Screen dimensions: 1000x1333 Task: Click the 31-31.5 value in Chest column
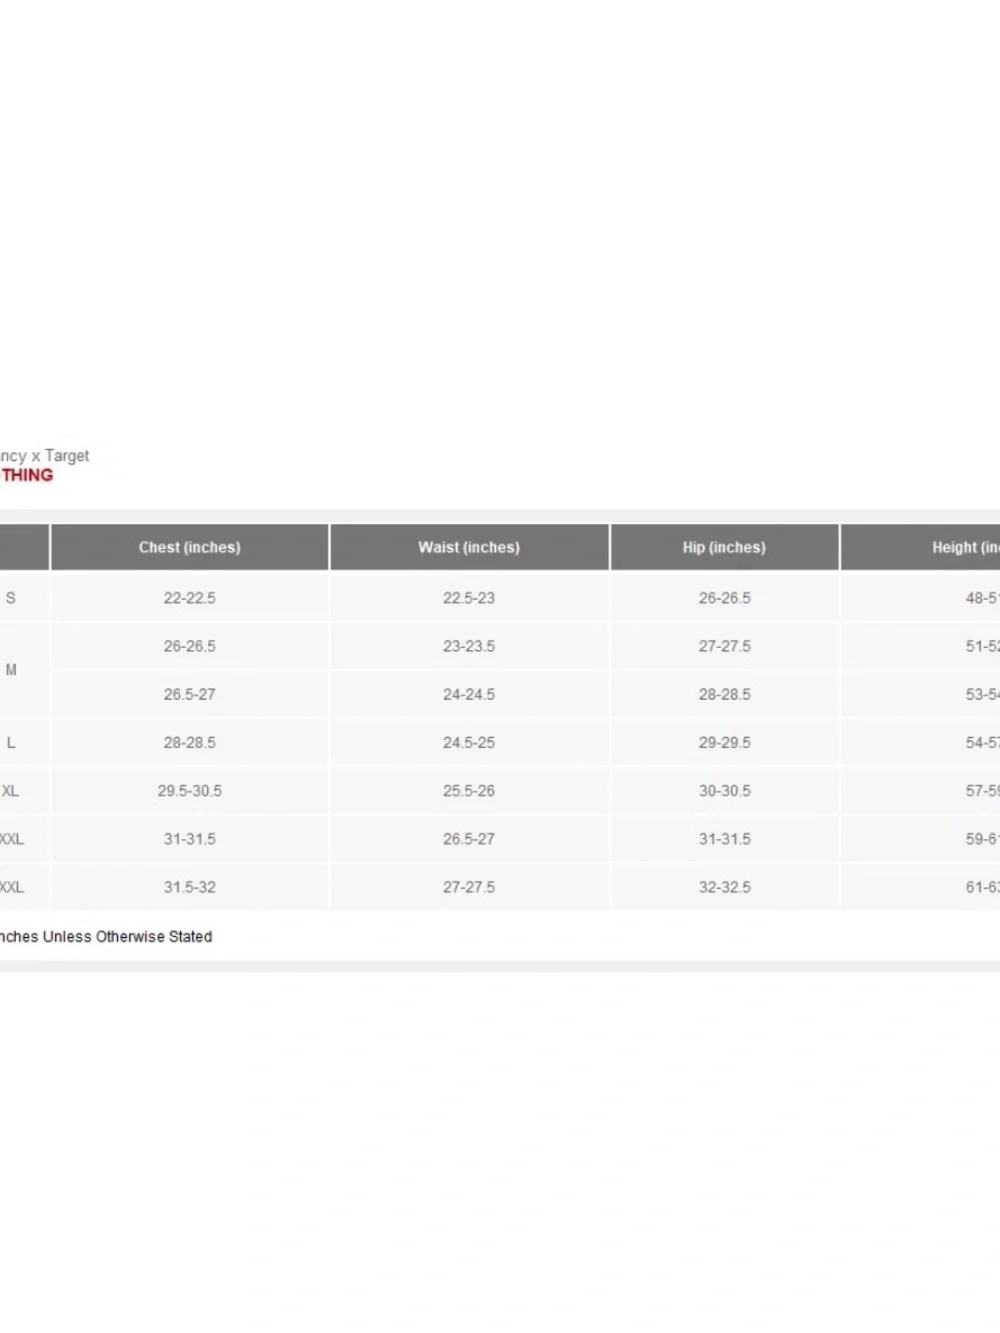190,839
